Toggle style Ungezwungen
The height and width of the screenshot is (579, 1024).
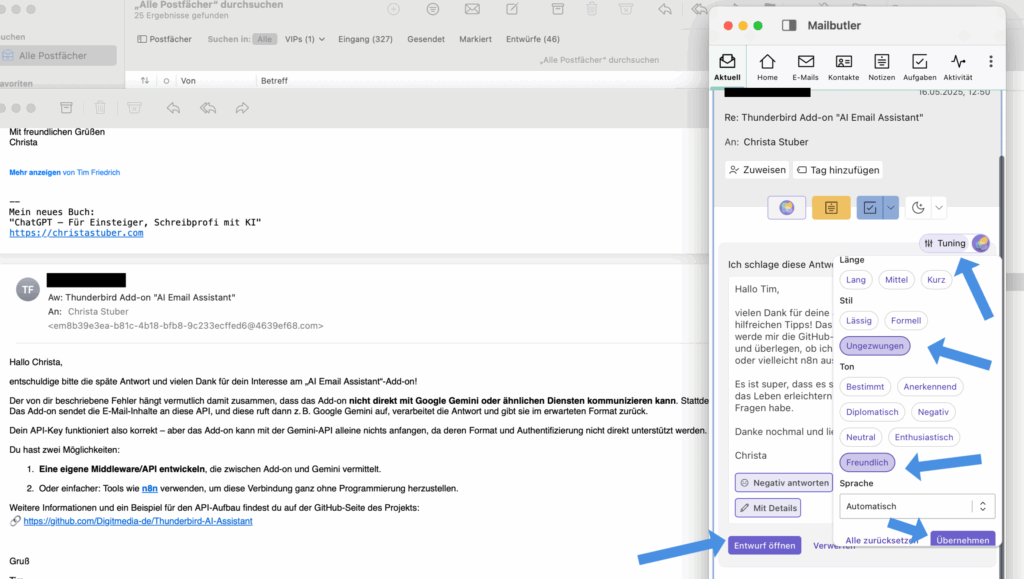(x=874, y=346)
